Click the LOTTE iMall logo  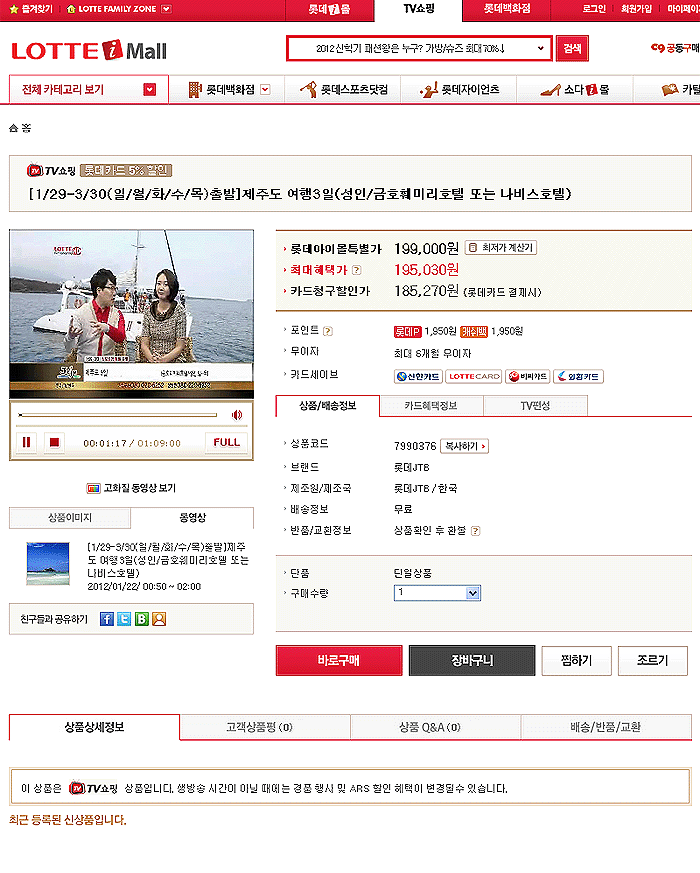[x=89, y=51]
